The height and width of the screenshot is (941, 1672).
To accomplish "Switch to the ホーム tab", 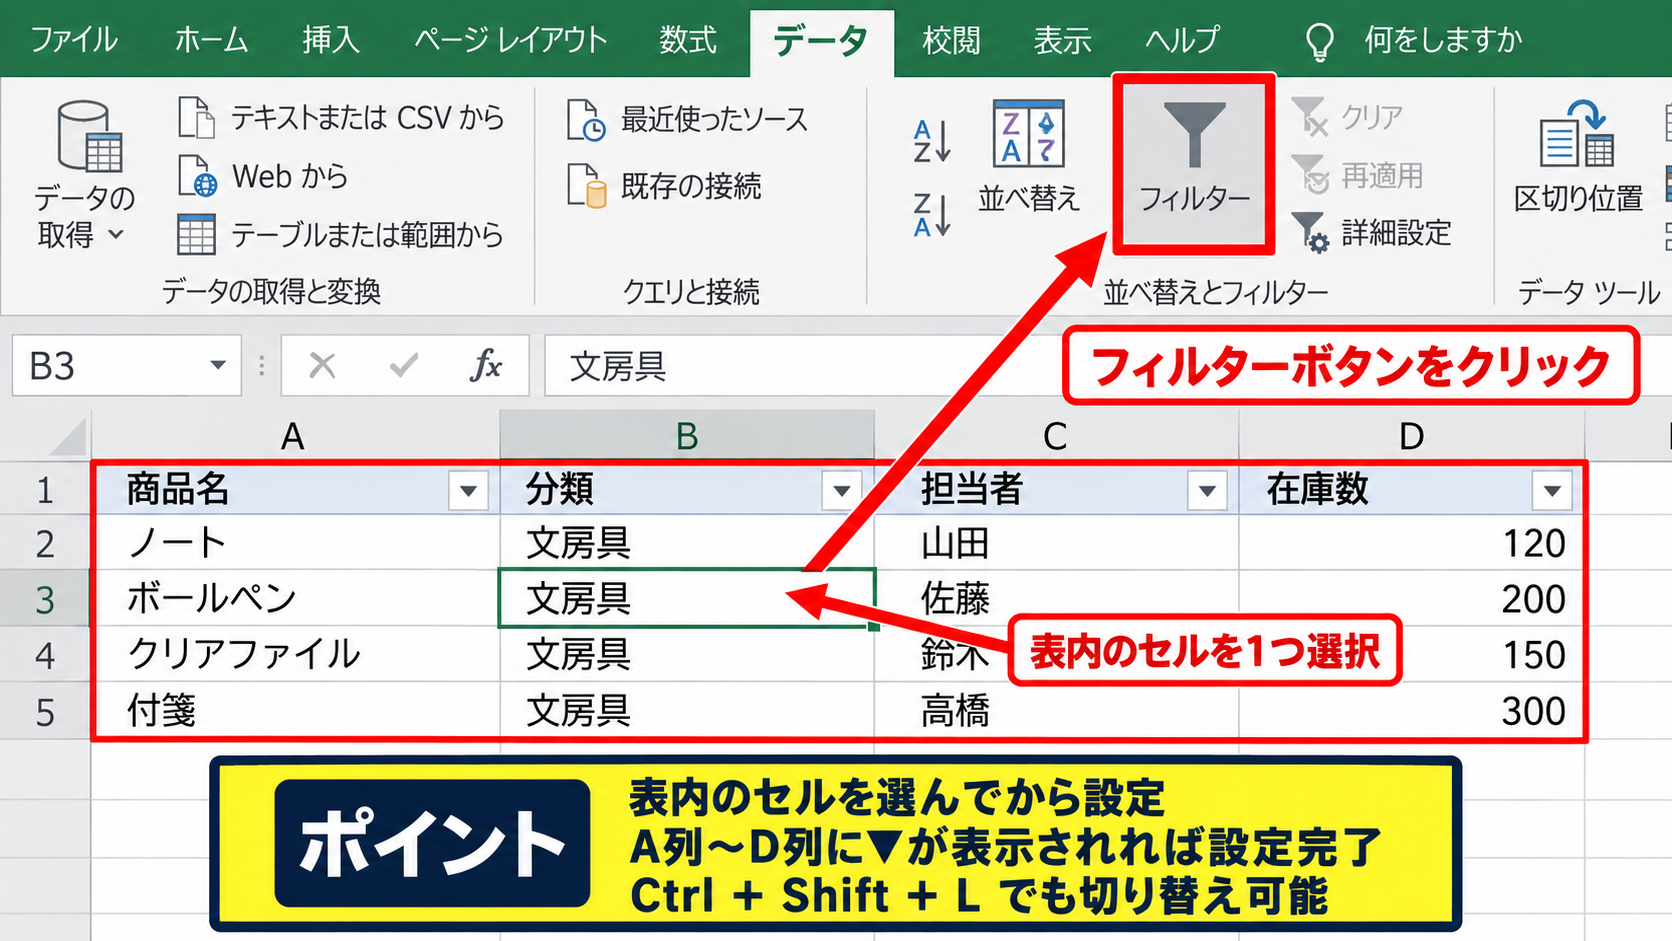I will [x=211, y=40].
